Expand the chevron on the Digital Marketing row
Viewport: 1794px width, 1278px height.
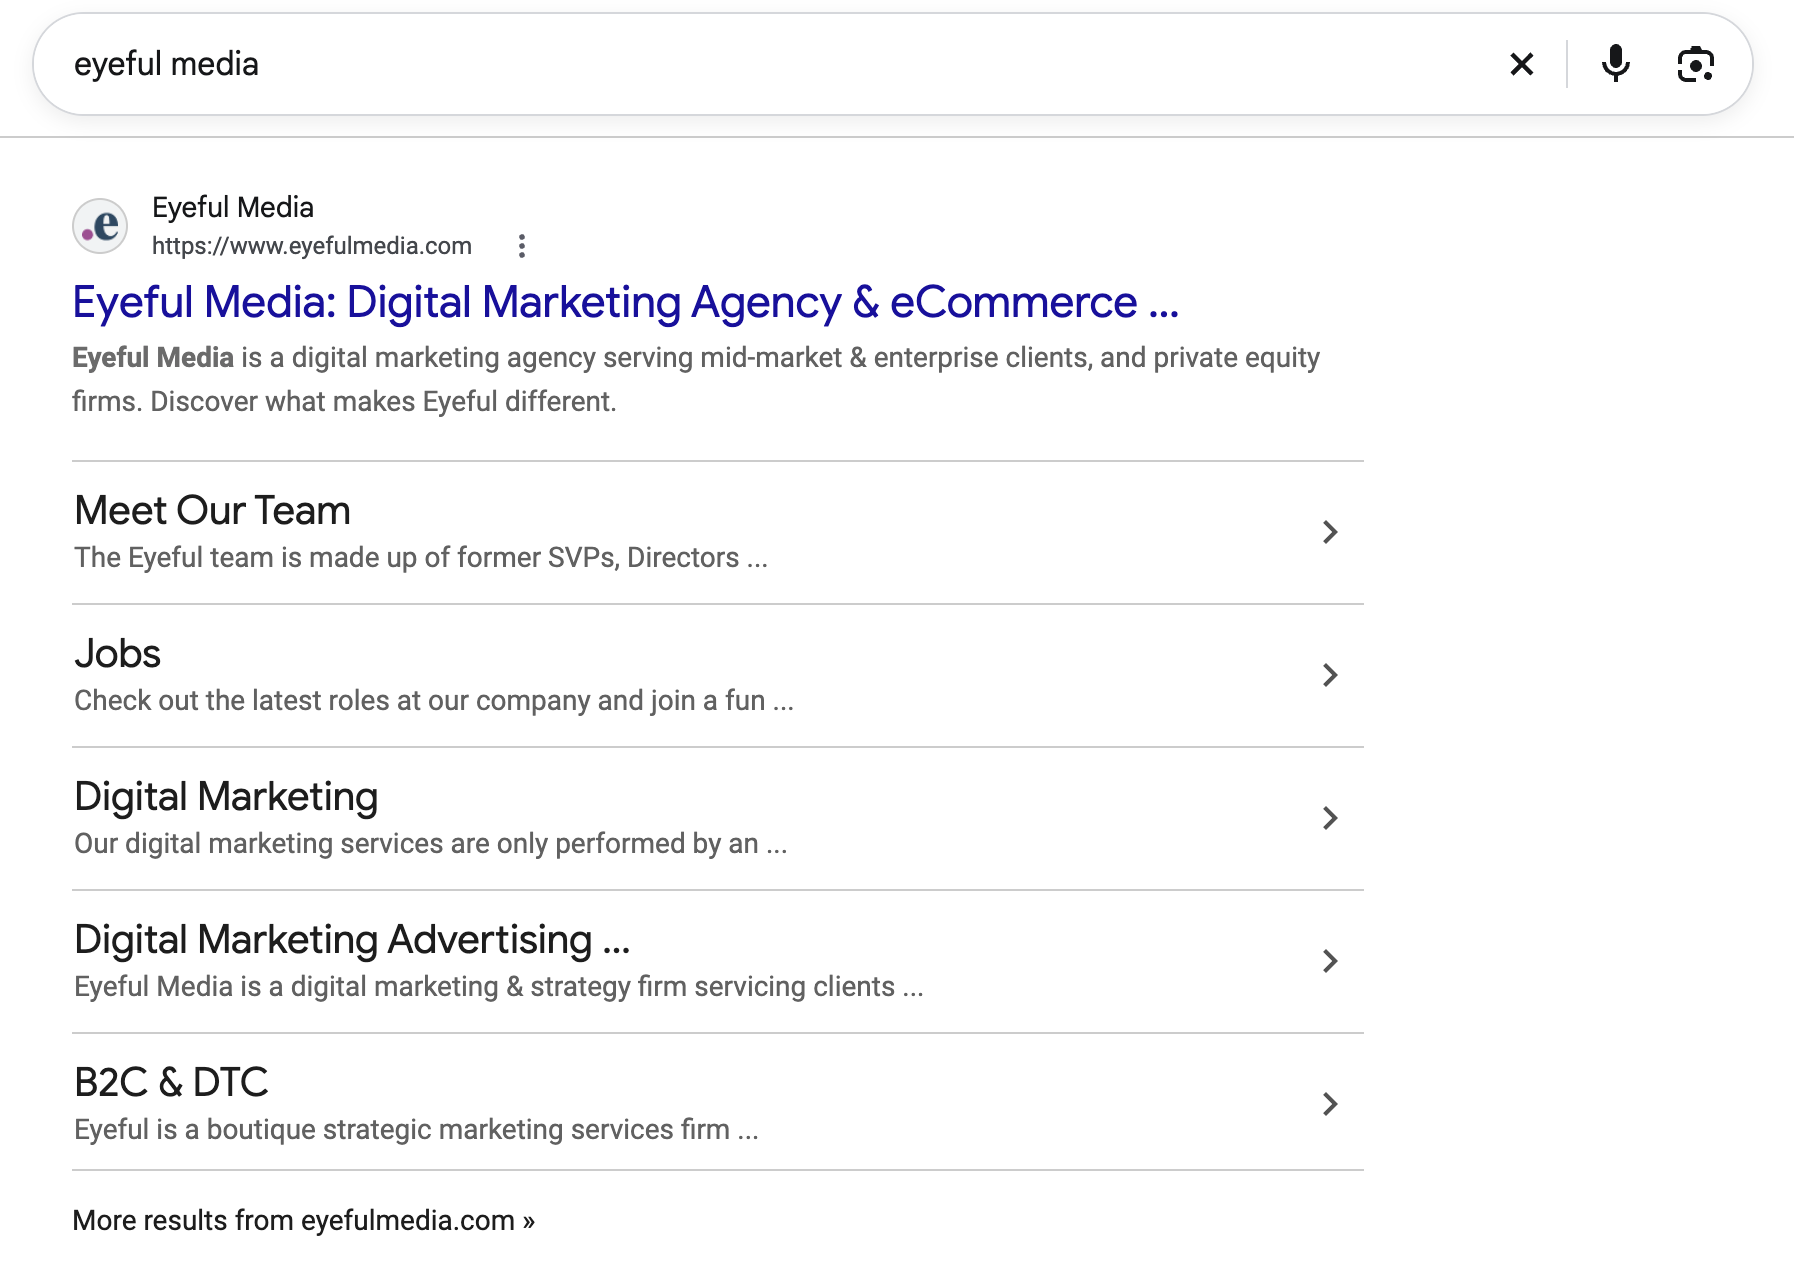(1330, 818)
